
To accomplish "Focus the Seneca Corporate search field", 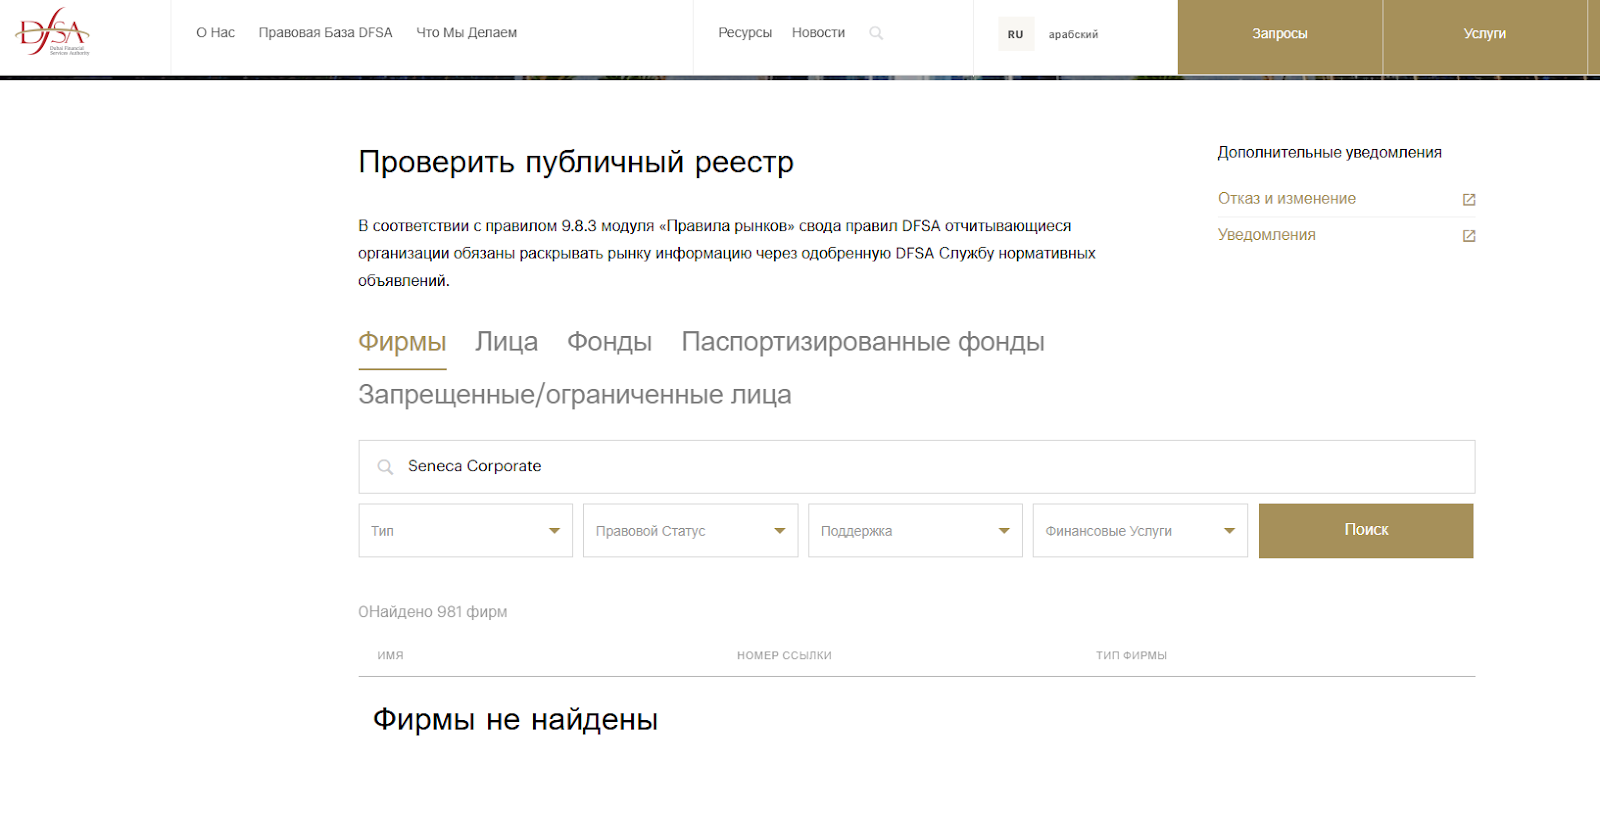I will 916,467.
